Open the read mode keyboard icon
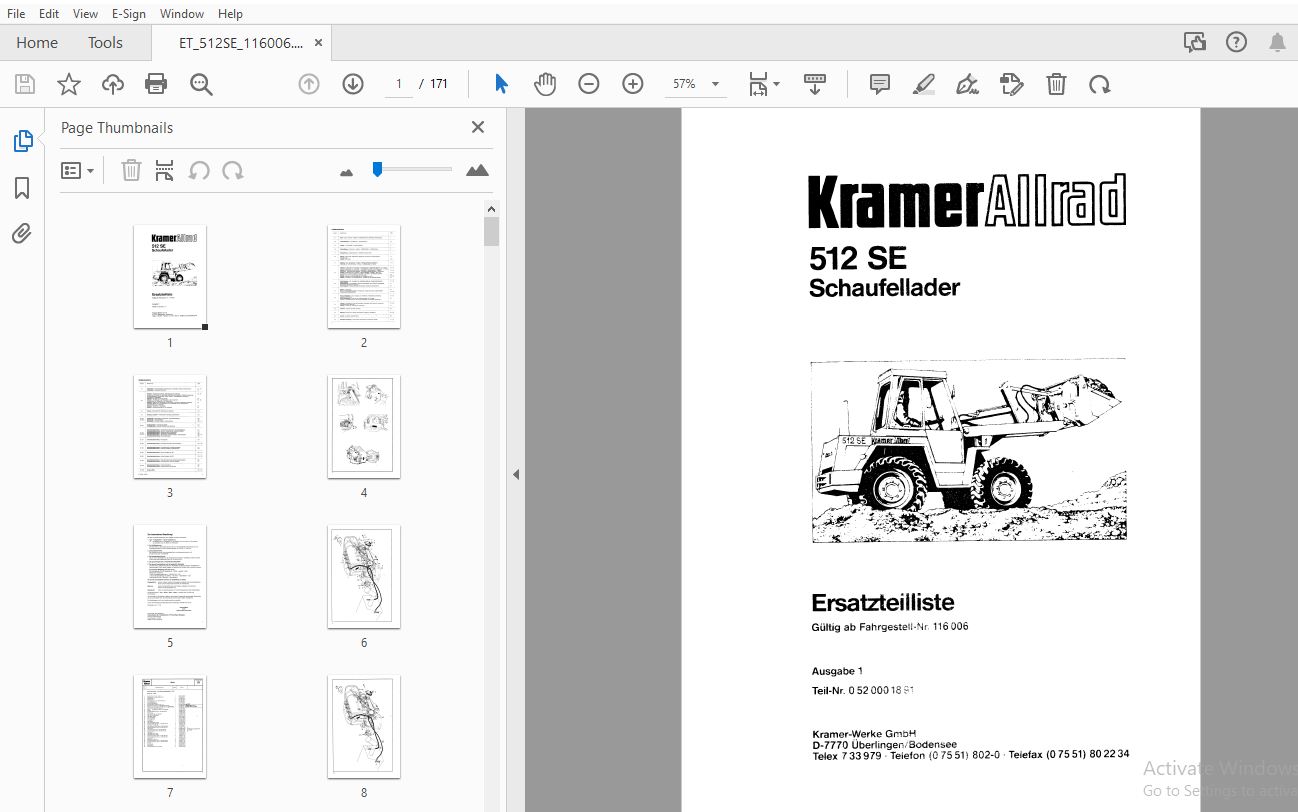This screenshot has height=812, width=1298. [815, 84]
